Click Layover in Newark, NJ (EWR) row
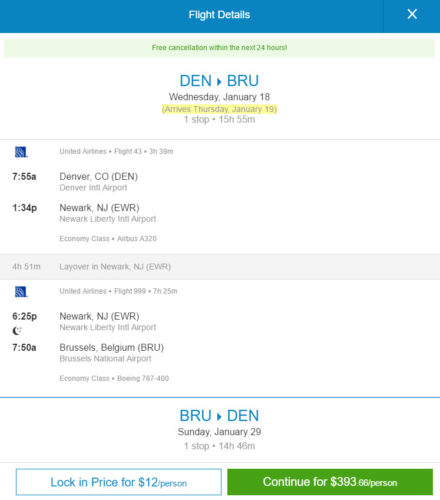The image size is (440, 500). [x=220, y=267]
